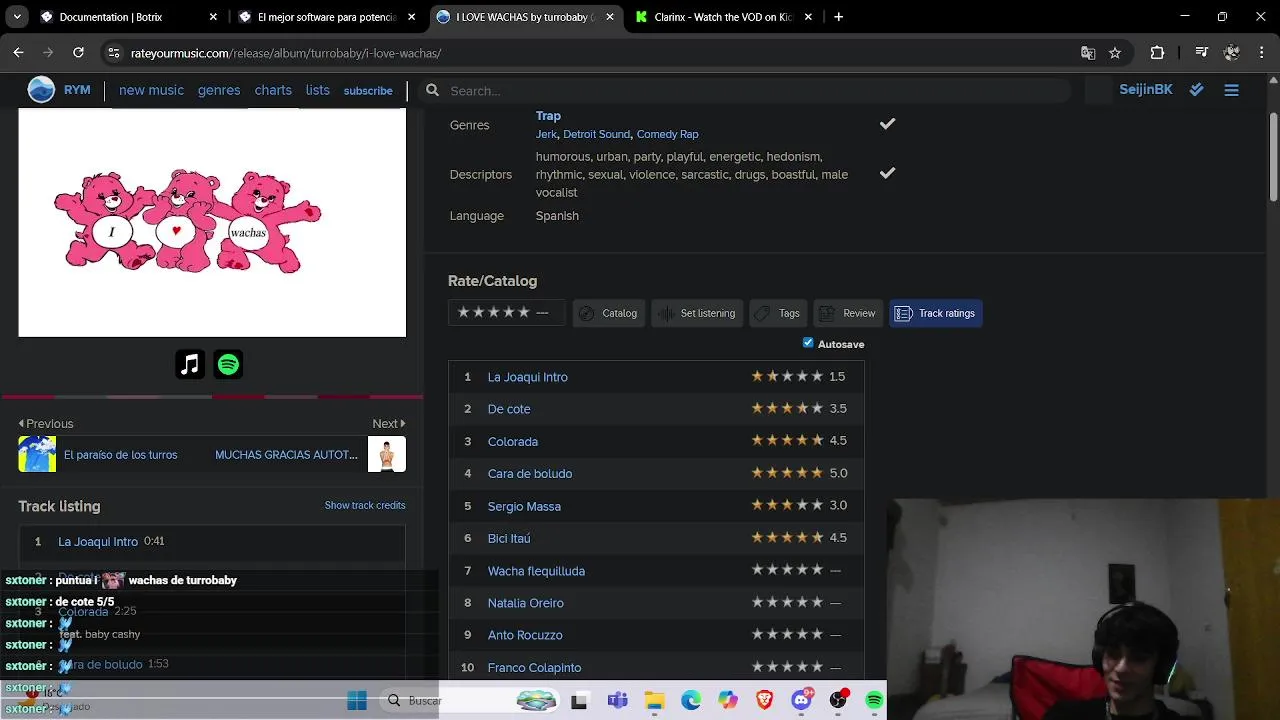Click the I LOVE WACHAS album cover
Screen dimensions: 1280x720
click(212, 222)
